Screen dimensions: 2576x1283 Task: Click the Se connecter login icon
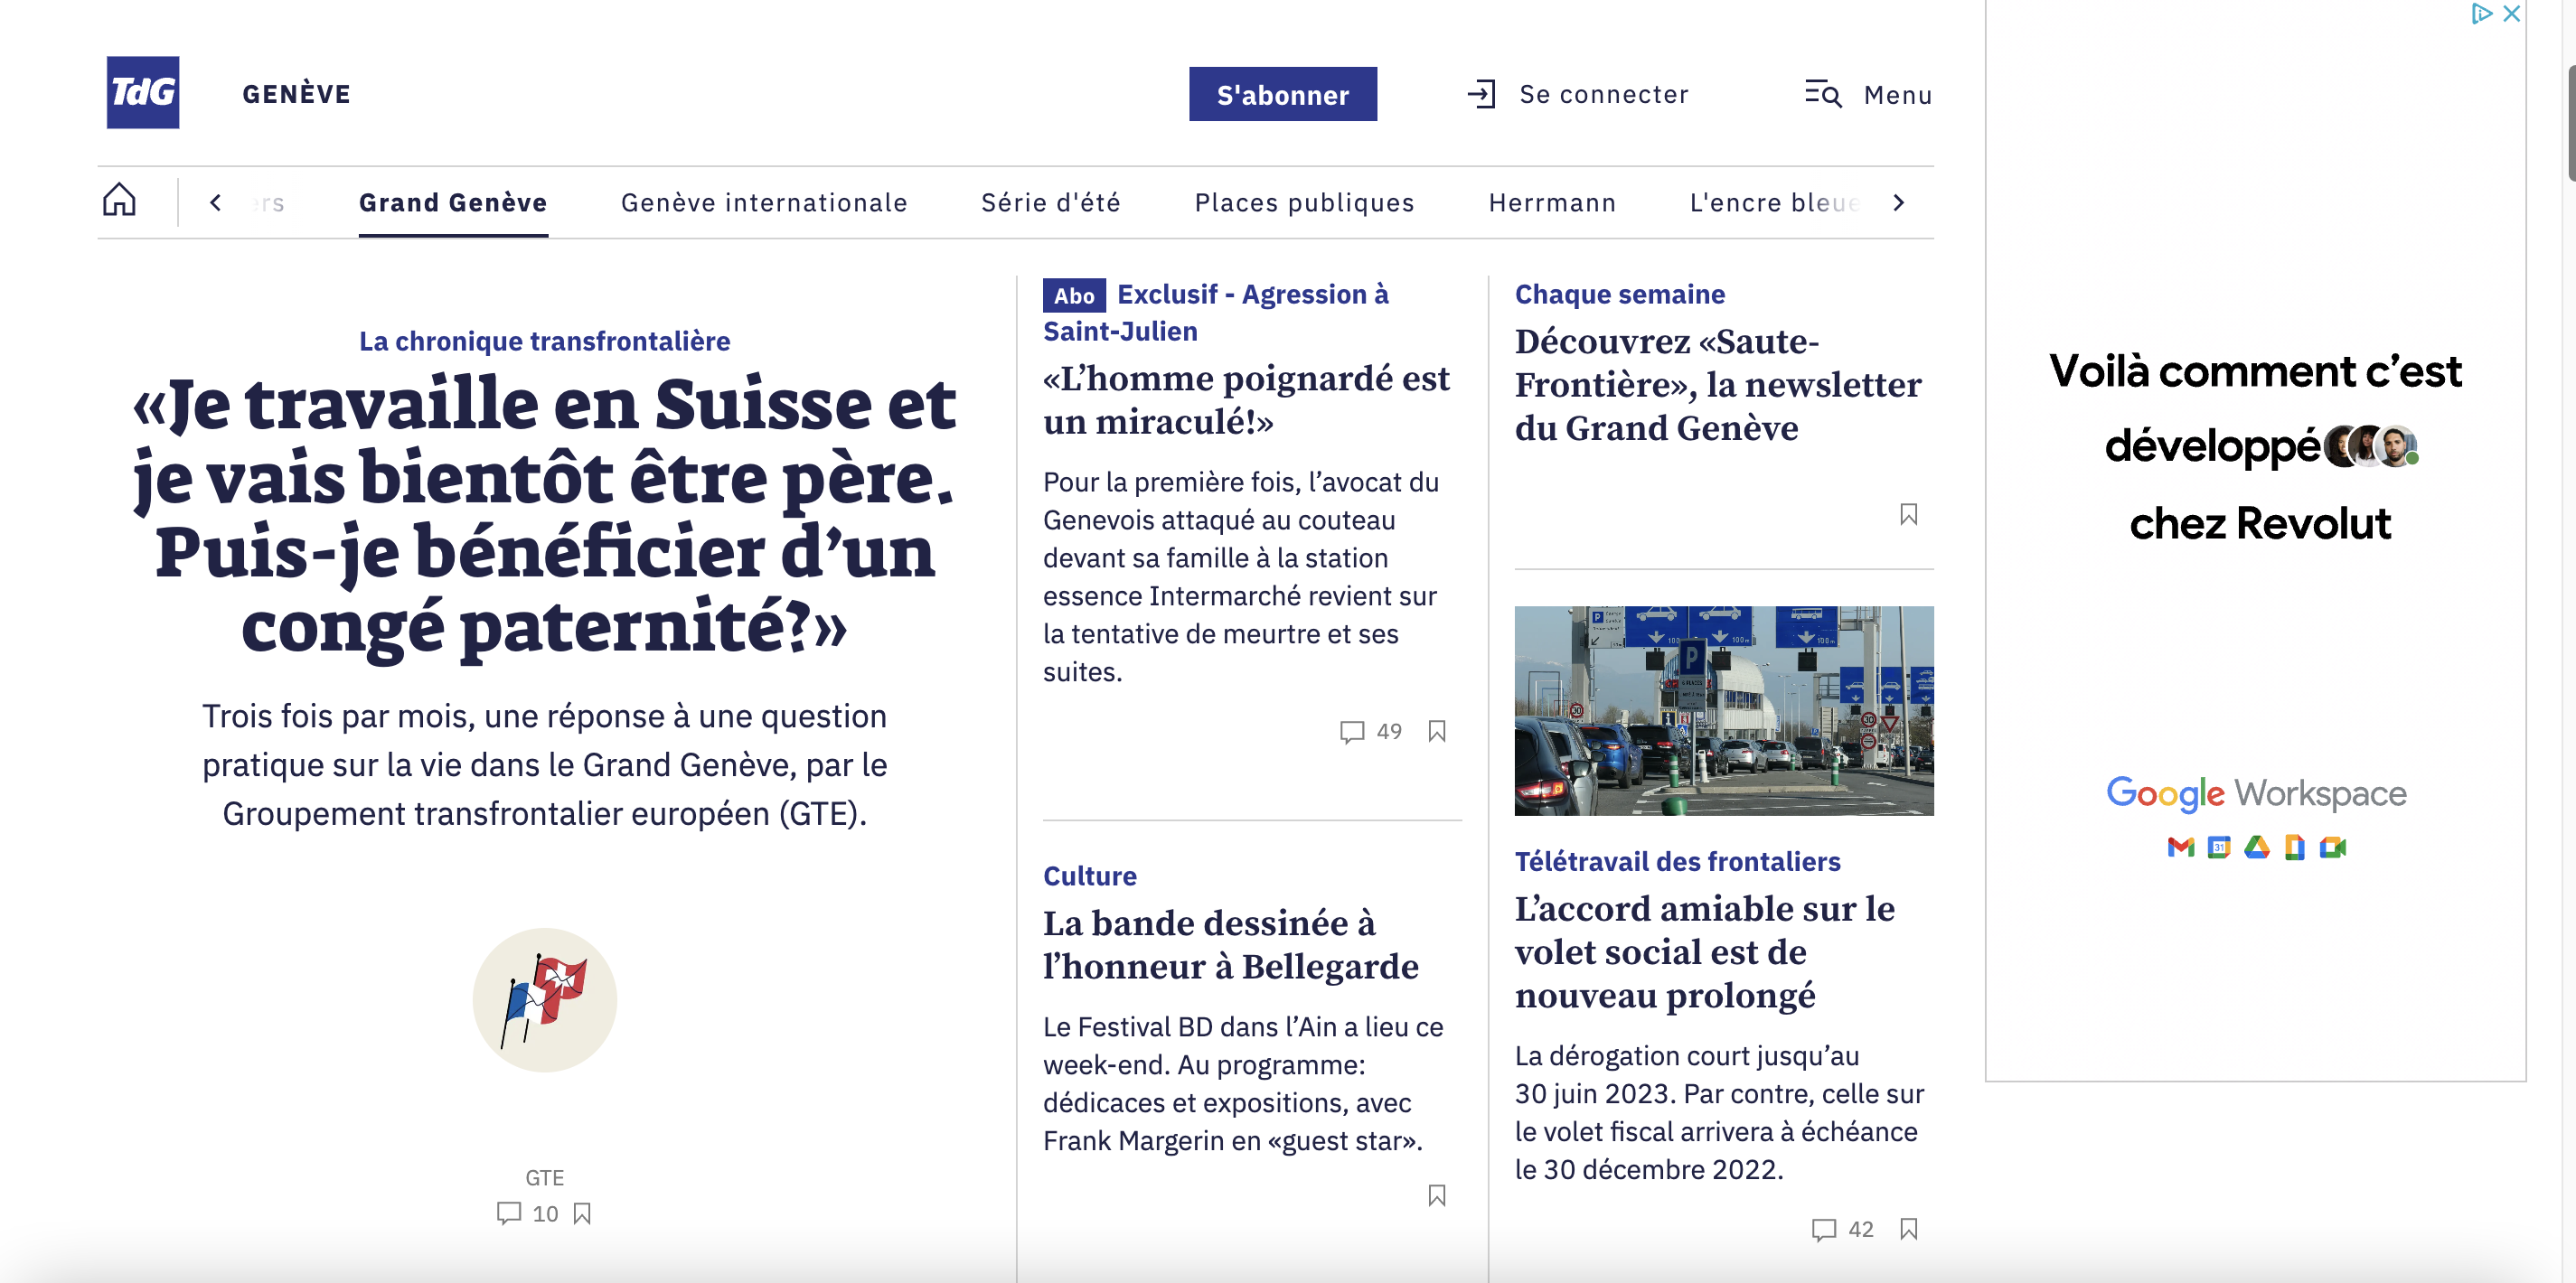1481,94
